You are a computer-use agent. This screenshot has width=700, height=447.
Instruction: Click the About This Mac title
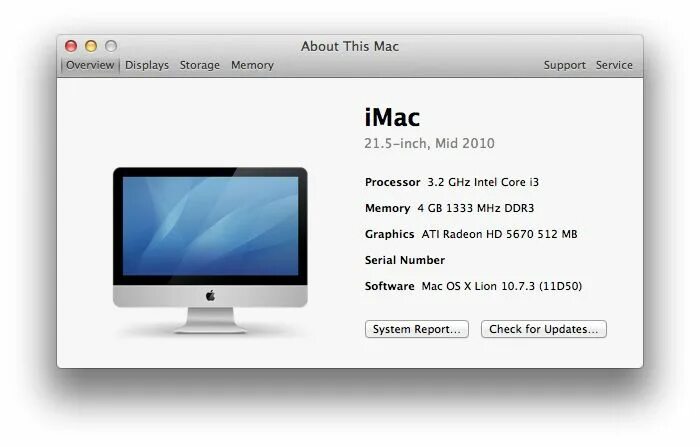click(x=350, y=46)
